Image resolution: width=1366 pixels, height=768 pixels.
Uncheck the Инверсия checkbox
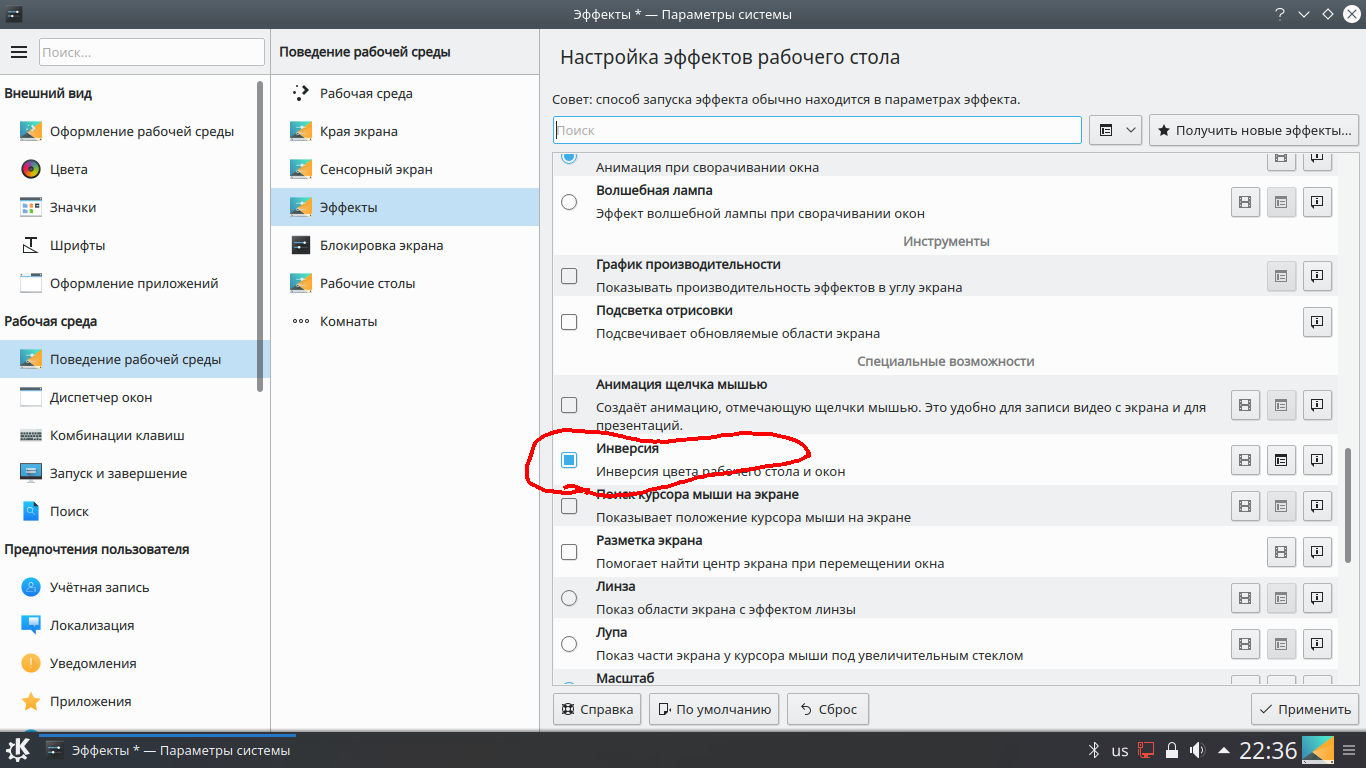click(x=569, y=460)
